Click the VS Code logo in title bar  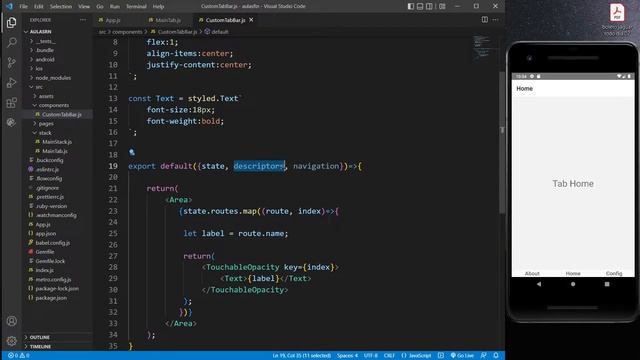click(9, 6)
